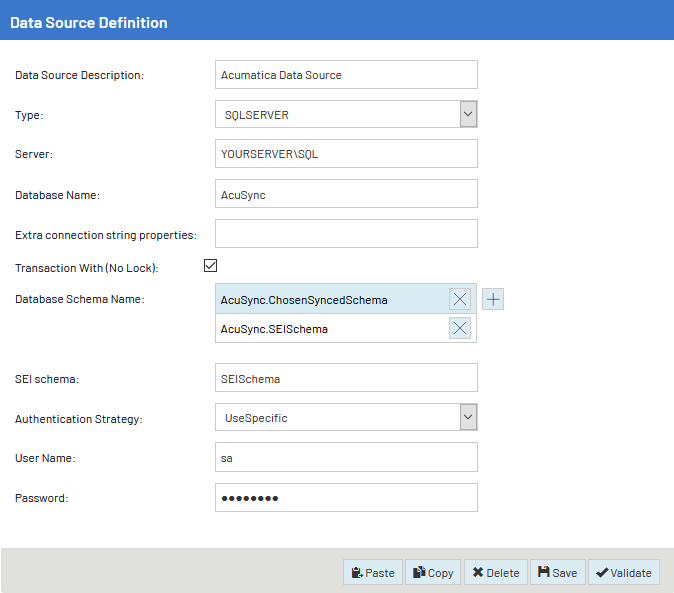
Task: Delete the data source definition
Action: (496, 572)
